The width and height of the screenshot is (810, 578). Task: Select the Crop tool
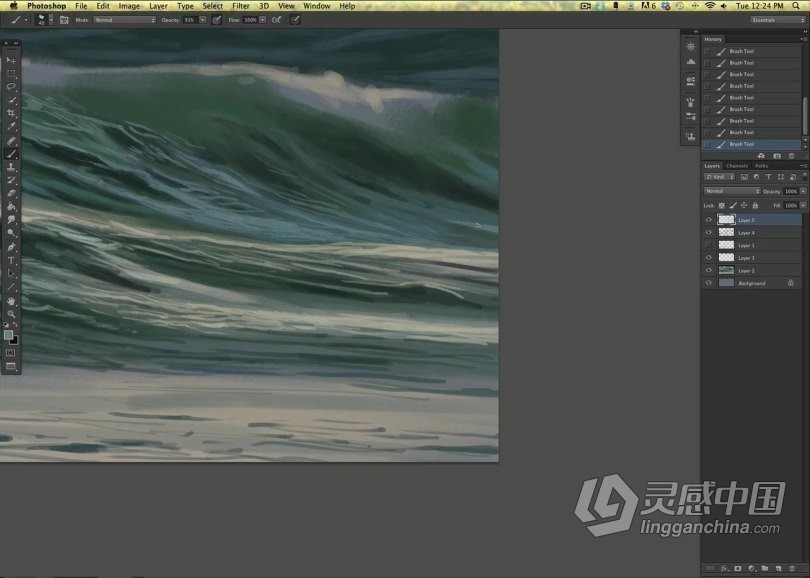(x=11, y=113)
